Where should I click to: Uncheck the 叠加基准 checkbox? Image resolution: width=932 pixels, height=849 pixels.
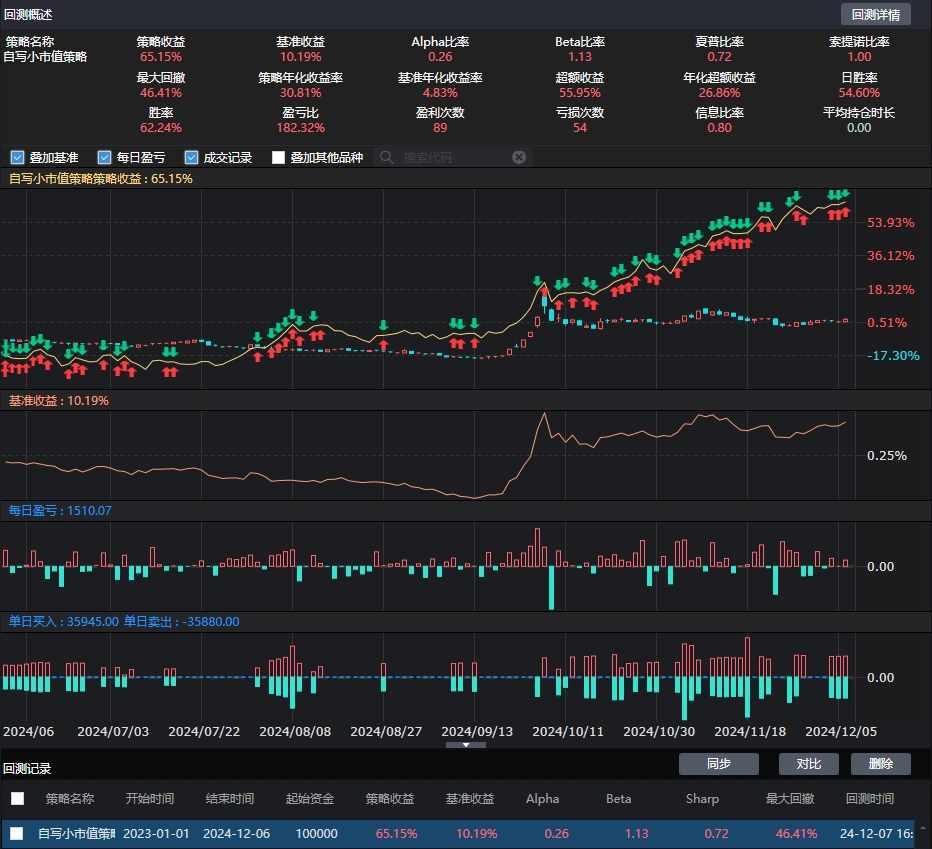(x=17, y=157)
